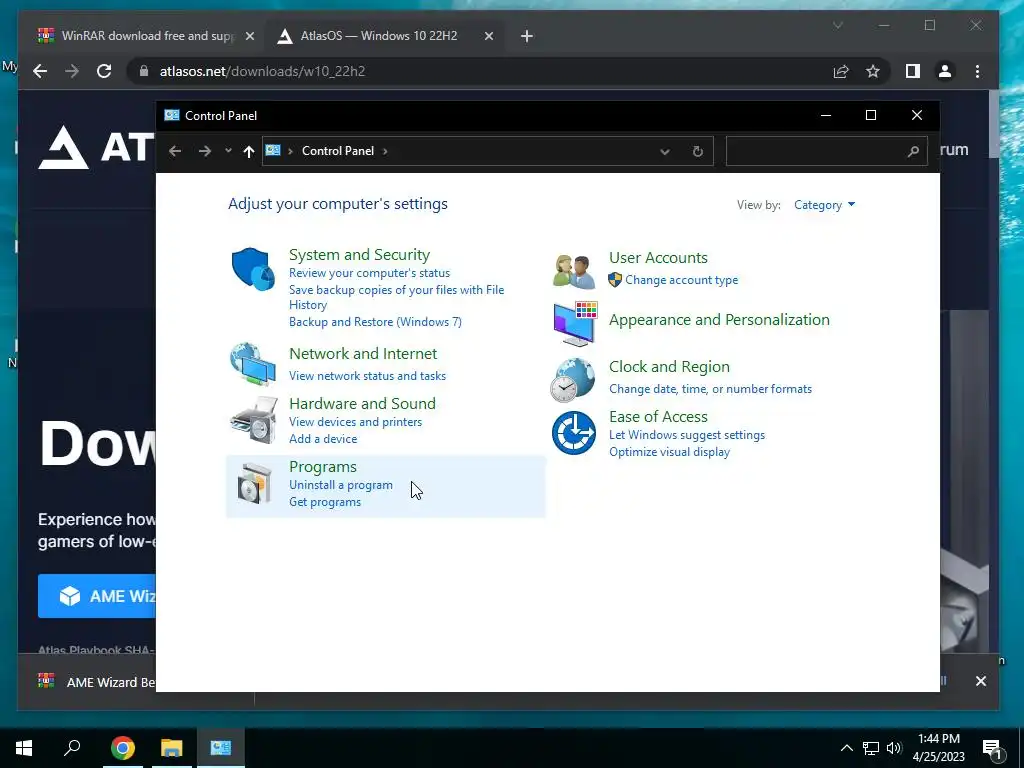Click Uninstall a program link

[341, 485]
